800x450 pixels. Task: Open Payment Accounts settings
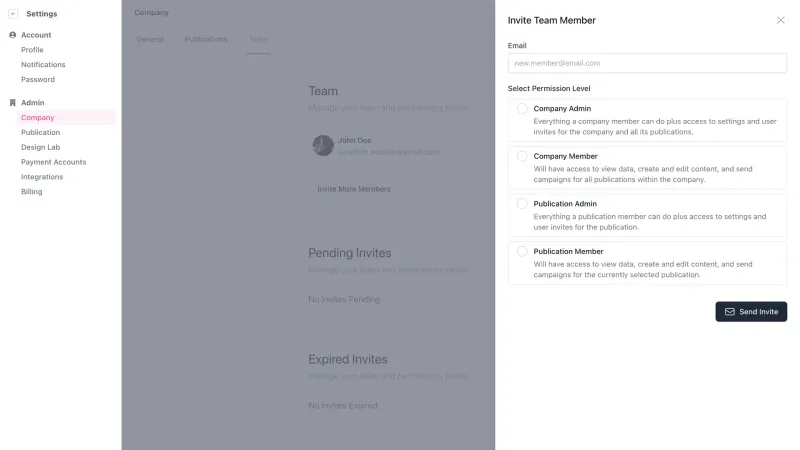point(54,162)
